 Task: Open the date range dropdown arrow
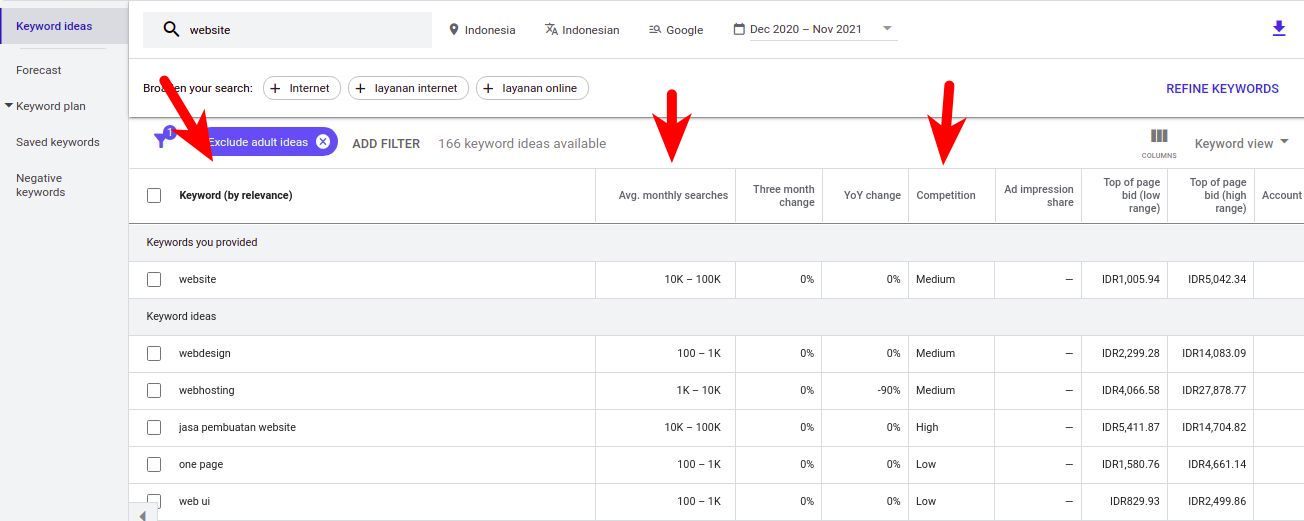[887, 29]
